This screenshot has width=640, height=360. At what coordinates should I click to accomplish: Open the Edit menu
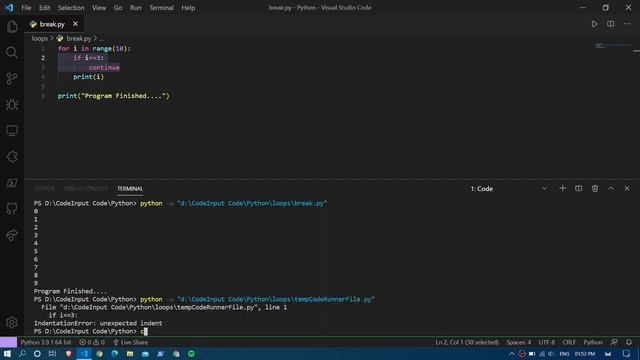44,8
